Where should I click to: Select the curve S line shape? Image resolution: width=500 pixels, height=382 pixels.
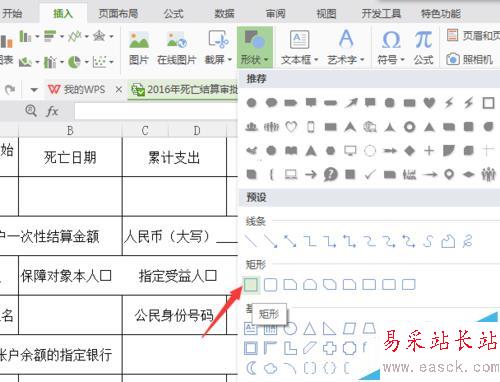coord(429,241)
